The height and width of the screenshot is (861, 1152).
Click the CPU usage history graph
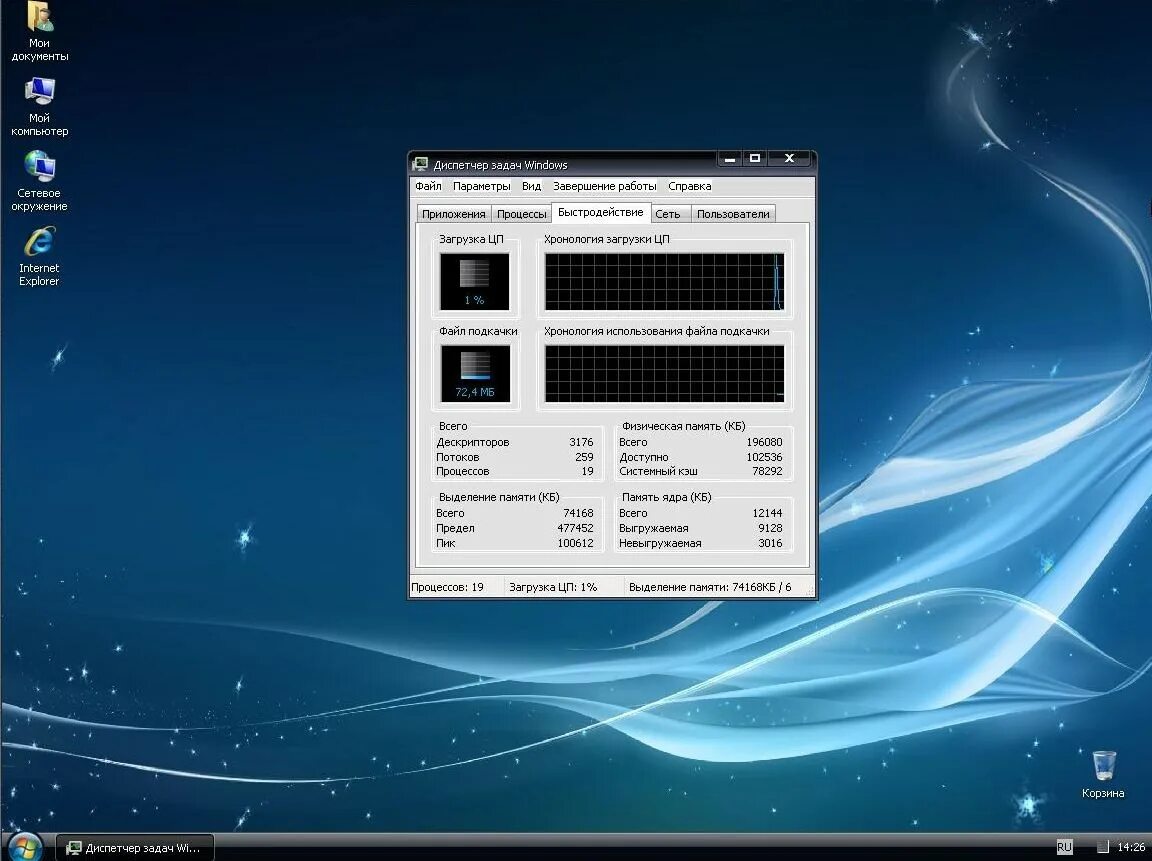pyautogui.click(x=664, y=282)
